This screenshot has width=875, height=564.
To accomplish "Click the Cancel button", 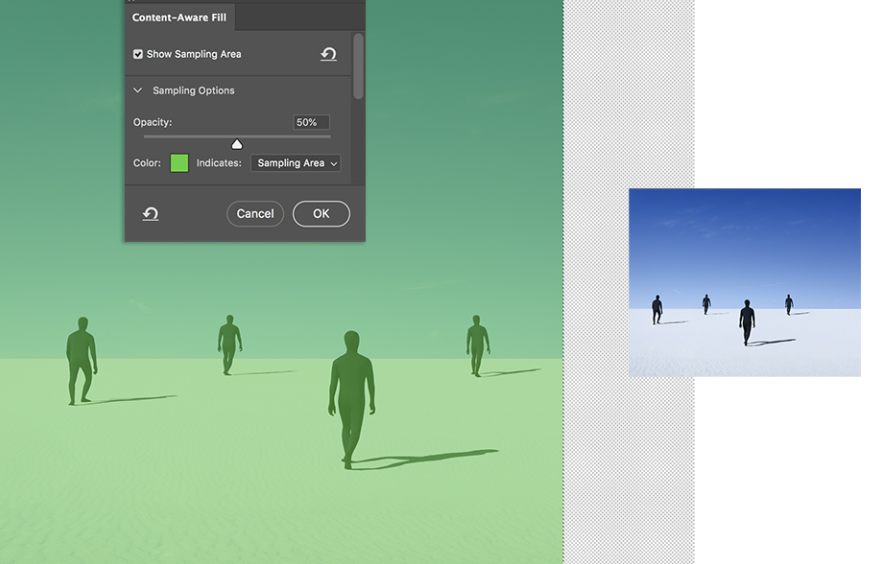I will pyautogui.click(x=255, y=214).
